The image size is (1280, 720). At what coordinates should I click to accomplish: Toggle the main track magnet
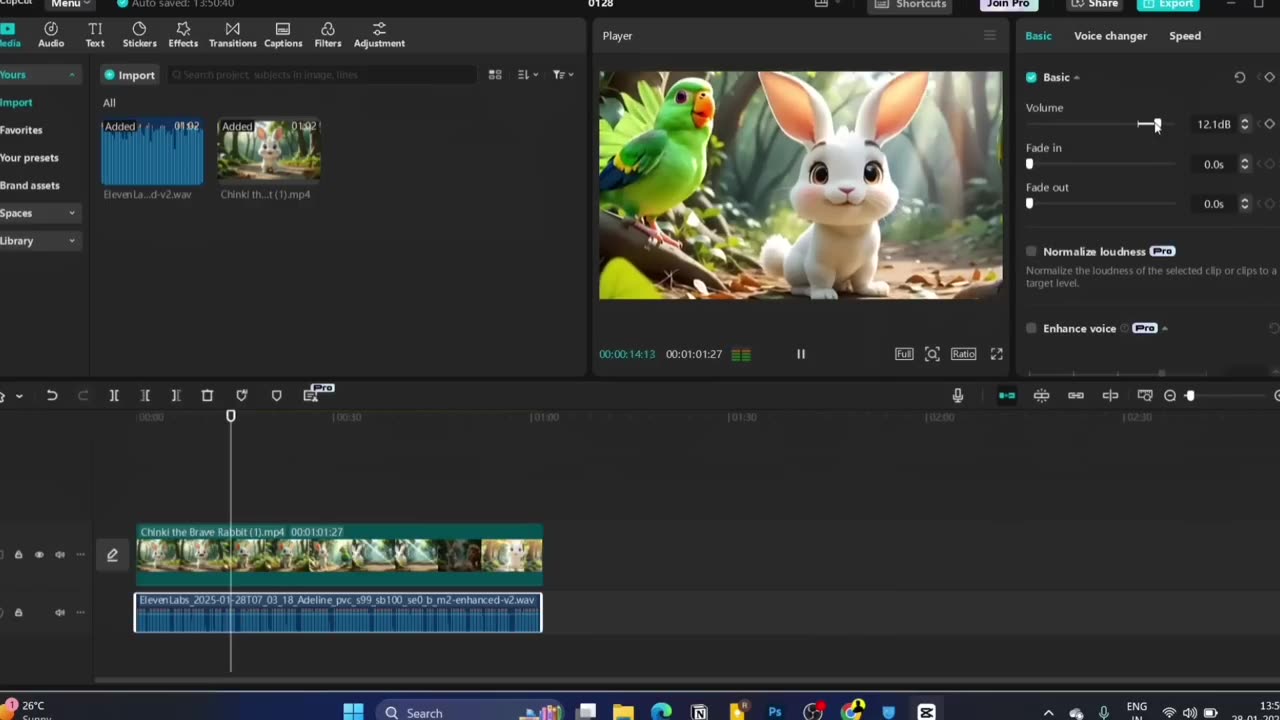(x=1007, y=396)
